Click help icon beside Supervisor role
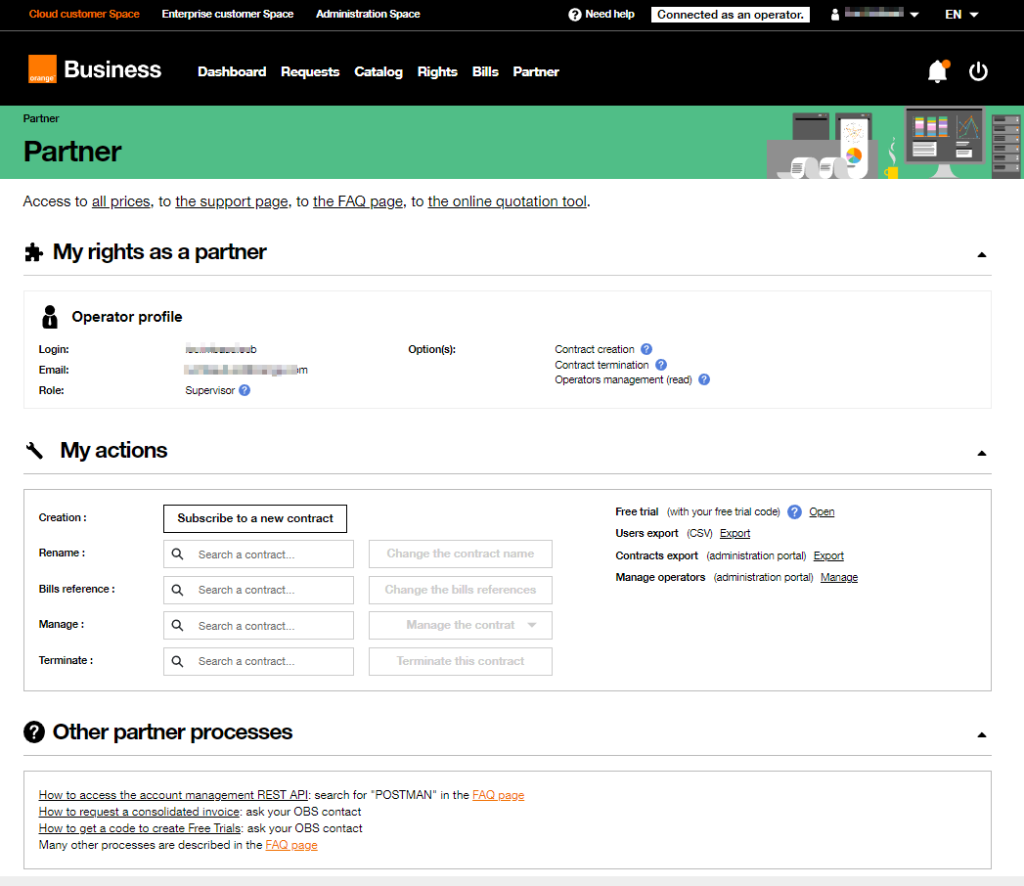The image size is (1024, 886). point(244,390)
